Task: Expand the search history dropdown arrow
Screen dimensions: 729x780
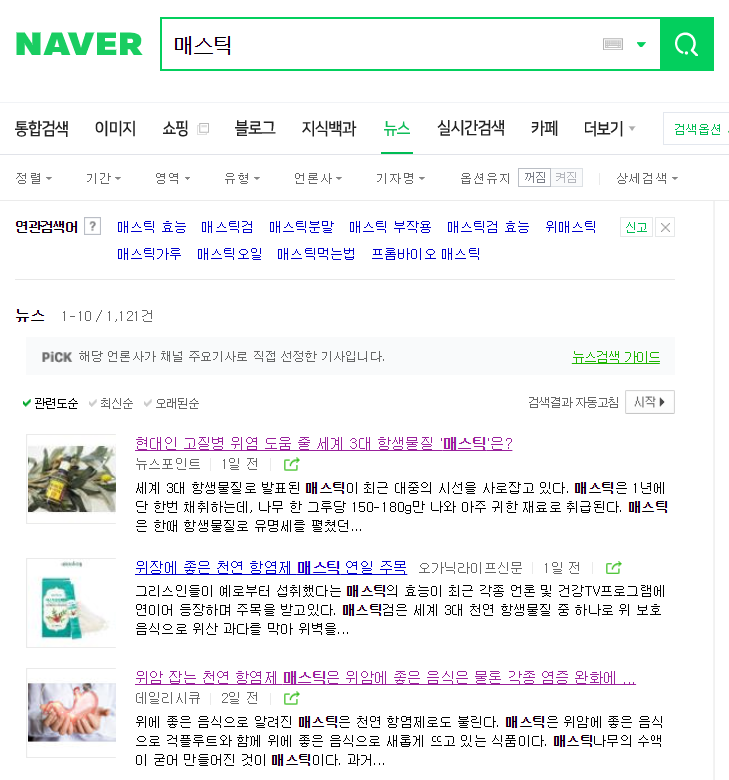Action: coord(641,44)
